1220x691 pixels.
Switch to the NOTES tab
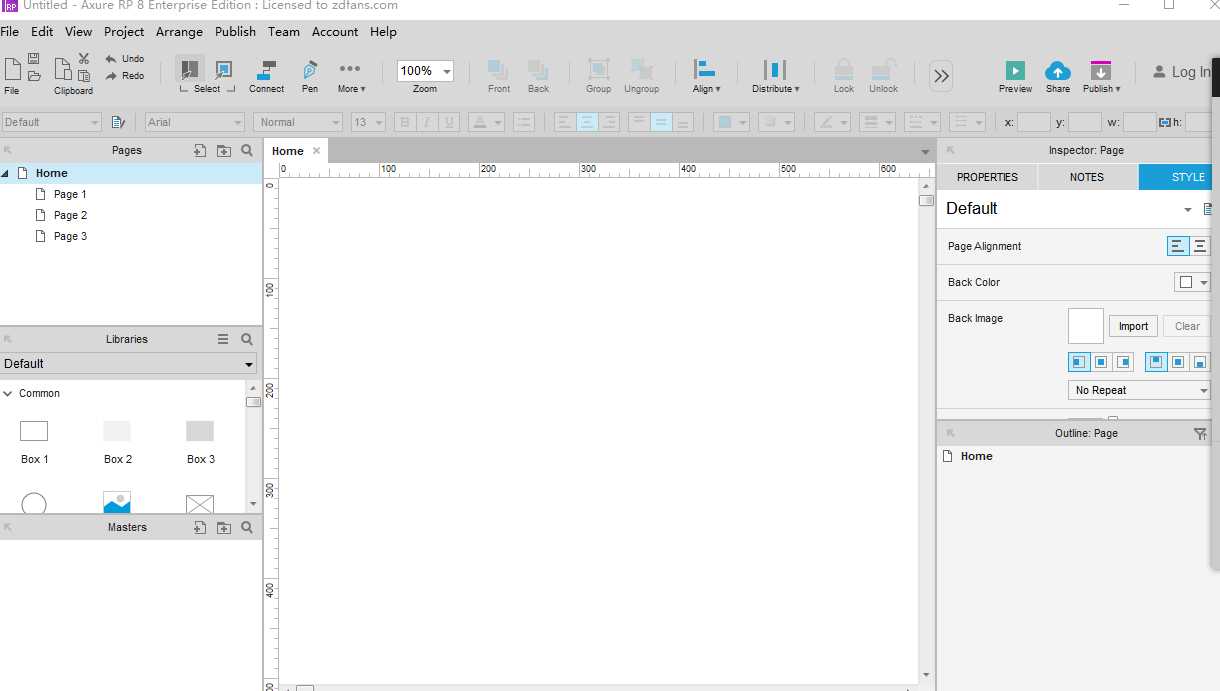1087,177
